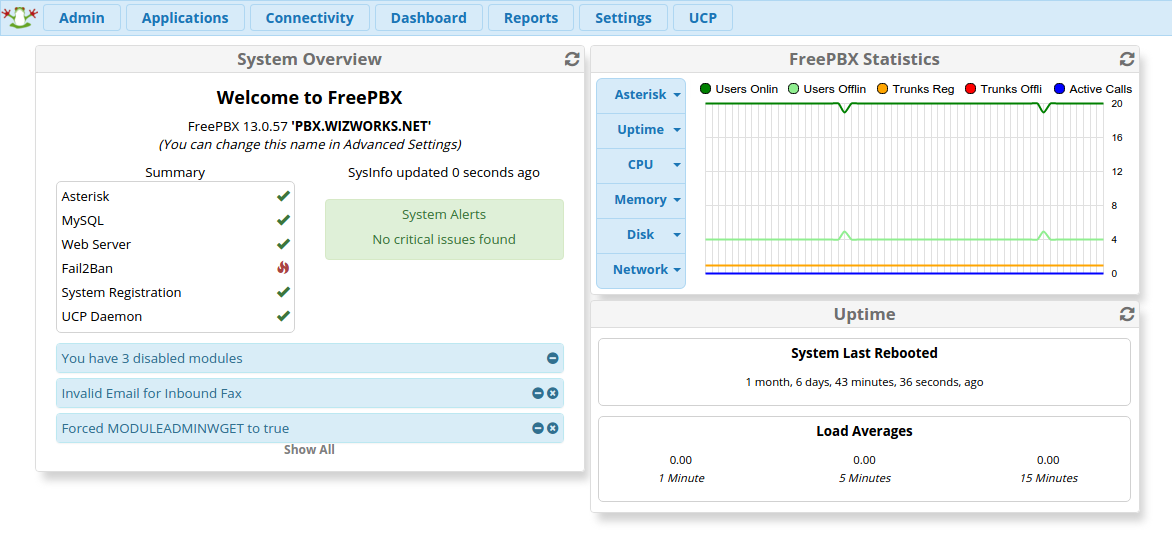
Task: Click the Fail2Ban flame warning icon
Action: (283, 268)
